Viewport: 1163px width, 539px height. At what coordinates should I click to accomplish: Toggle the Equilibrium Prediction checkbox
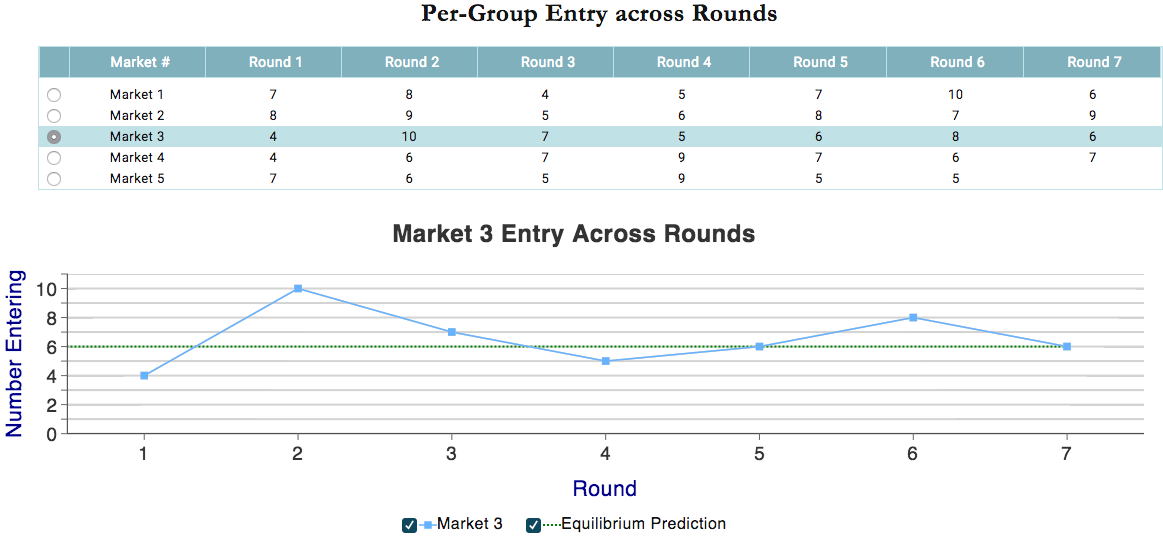pos(533,525)
